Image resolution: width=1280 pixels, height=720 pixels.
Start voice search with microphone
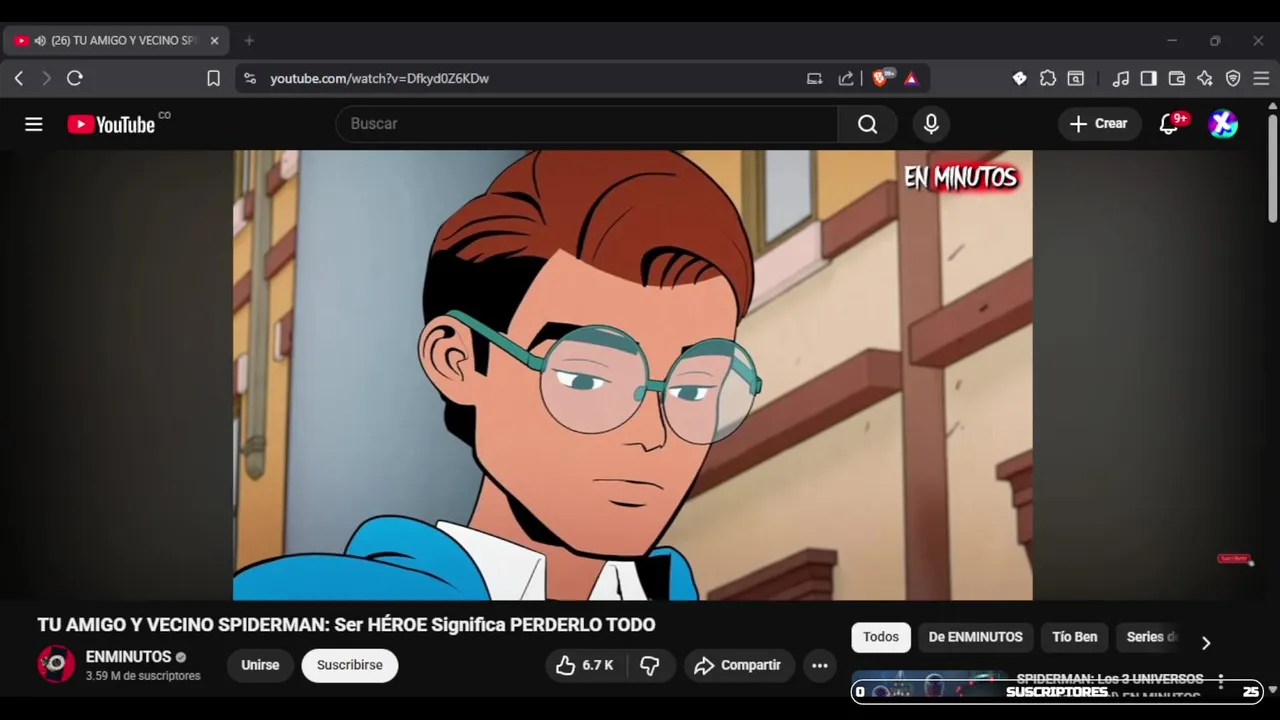(x=931, y=124)
